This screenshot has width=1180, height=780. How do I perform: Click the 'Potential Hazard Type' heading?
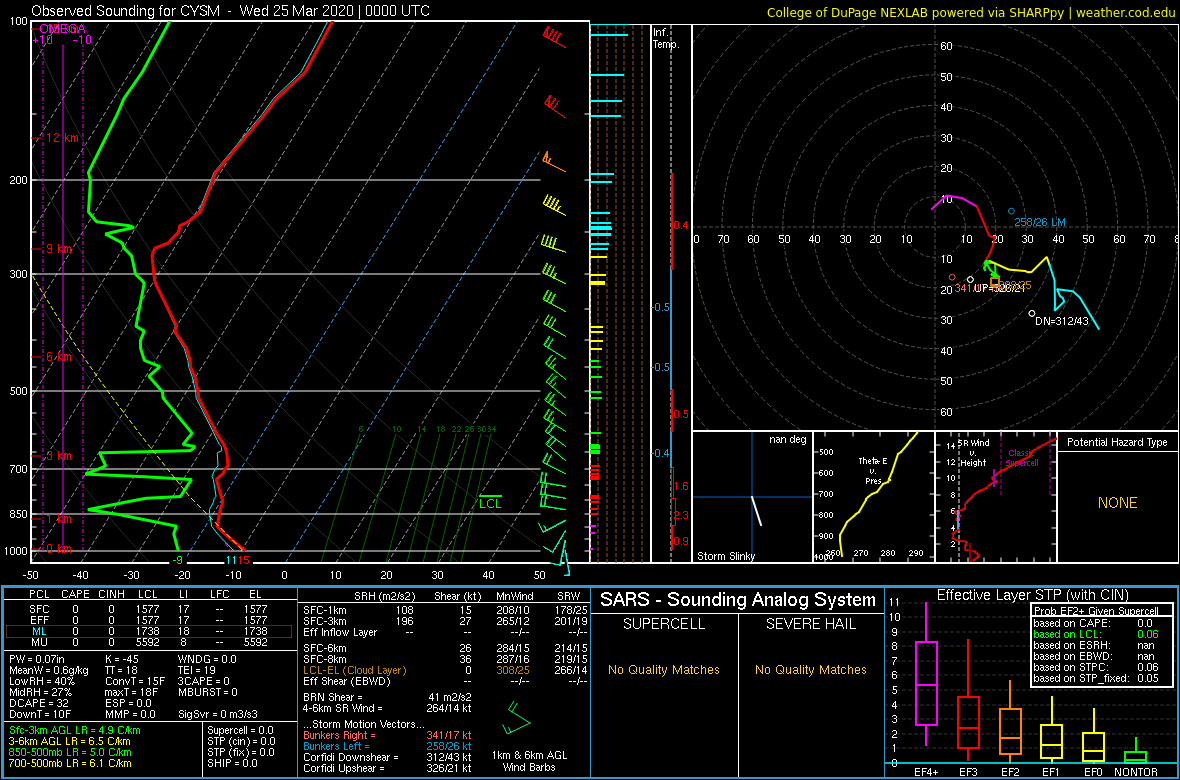point(1117,442)
